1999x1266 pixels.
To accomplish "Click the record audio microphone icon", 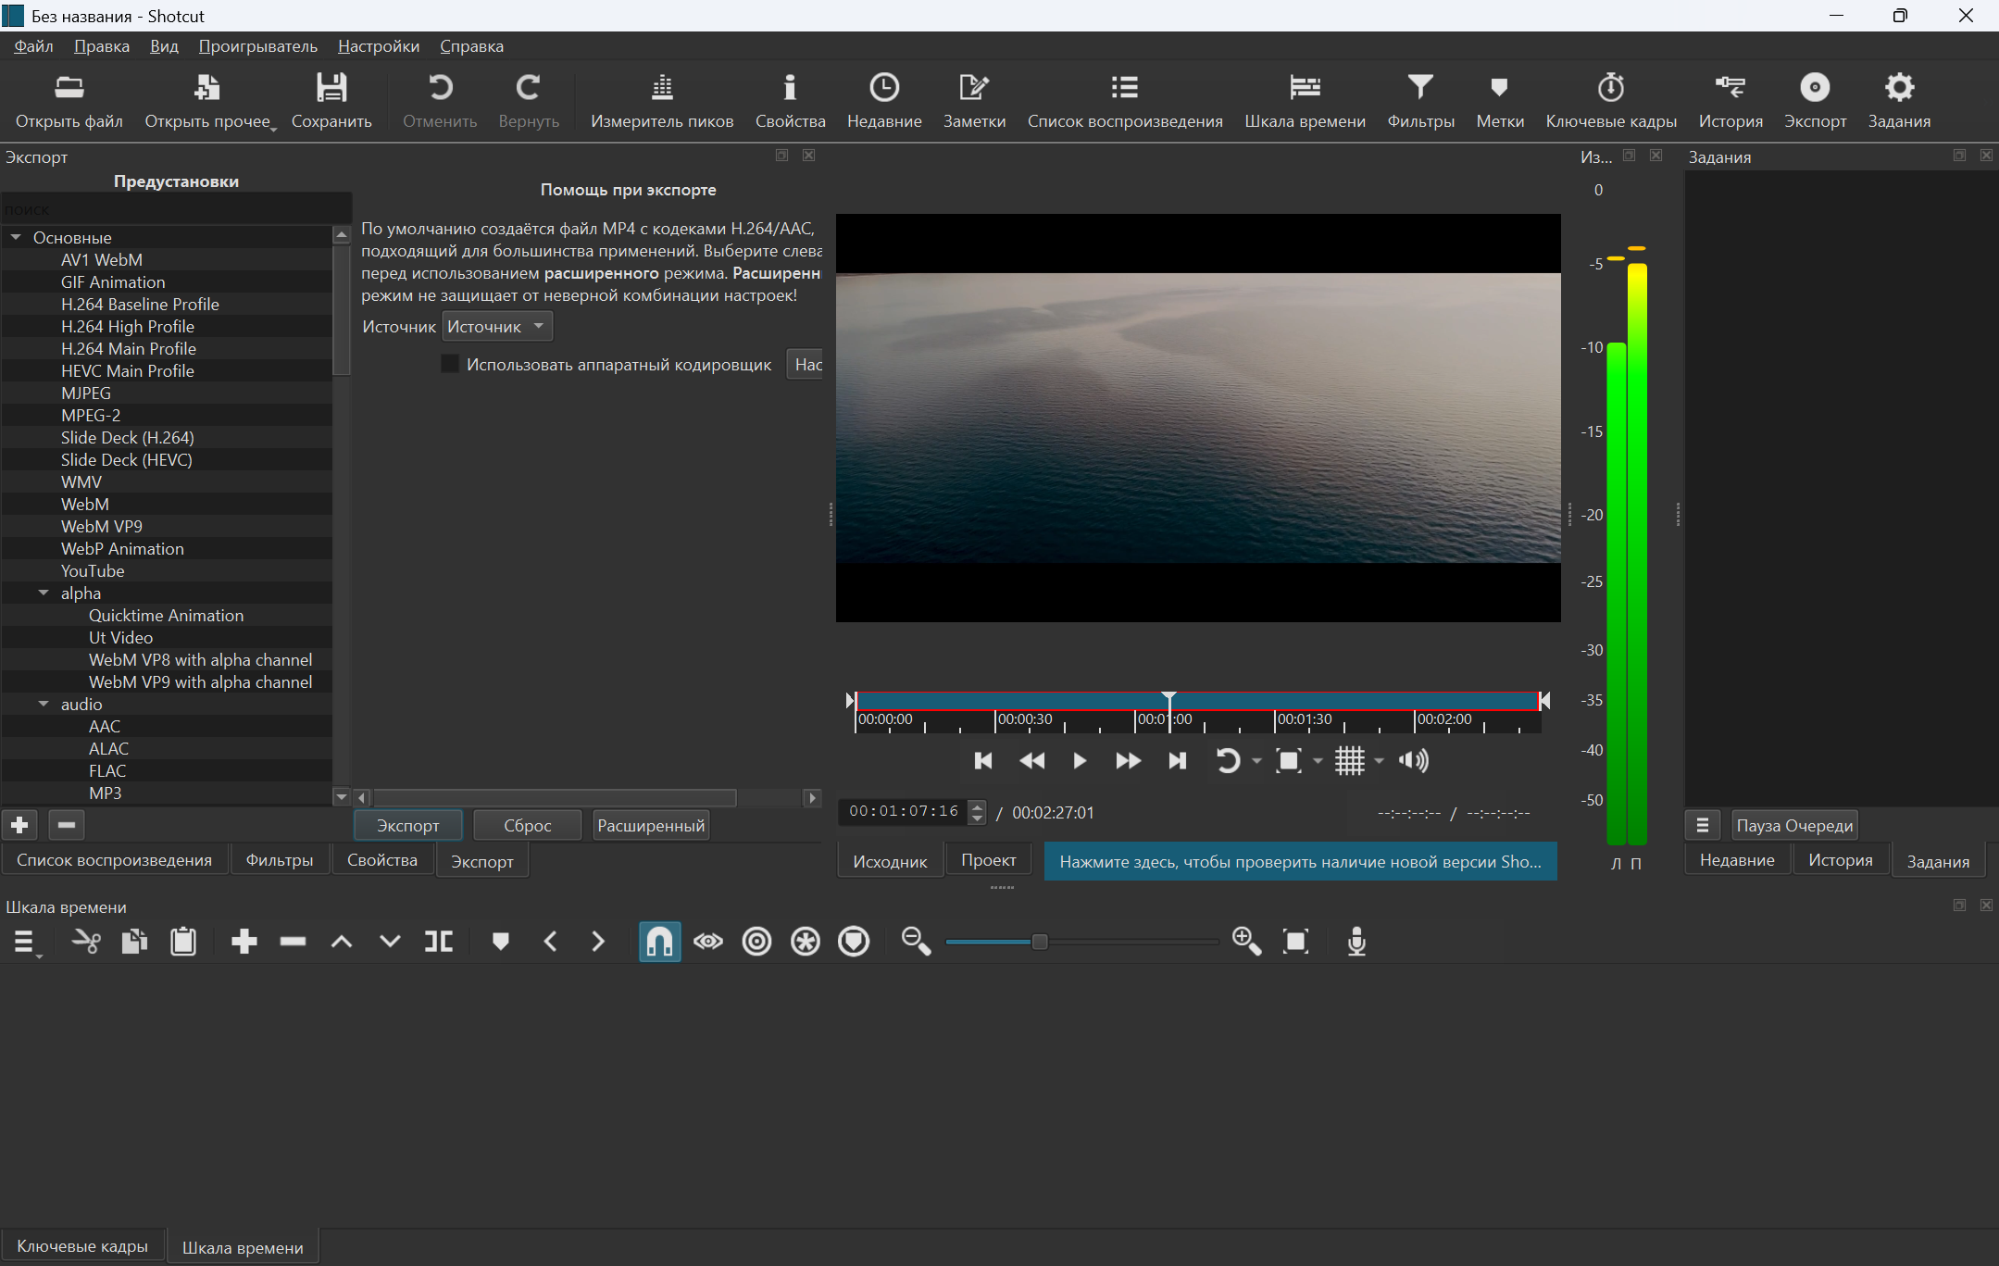I will [x=1356, y=941].
